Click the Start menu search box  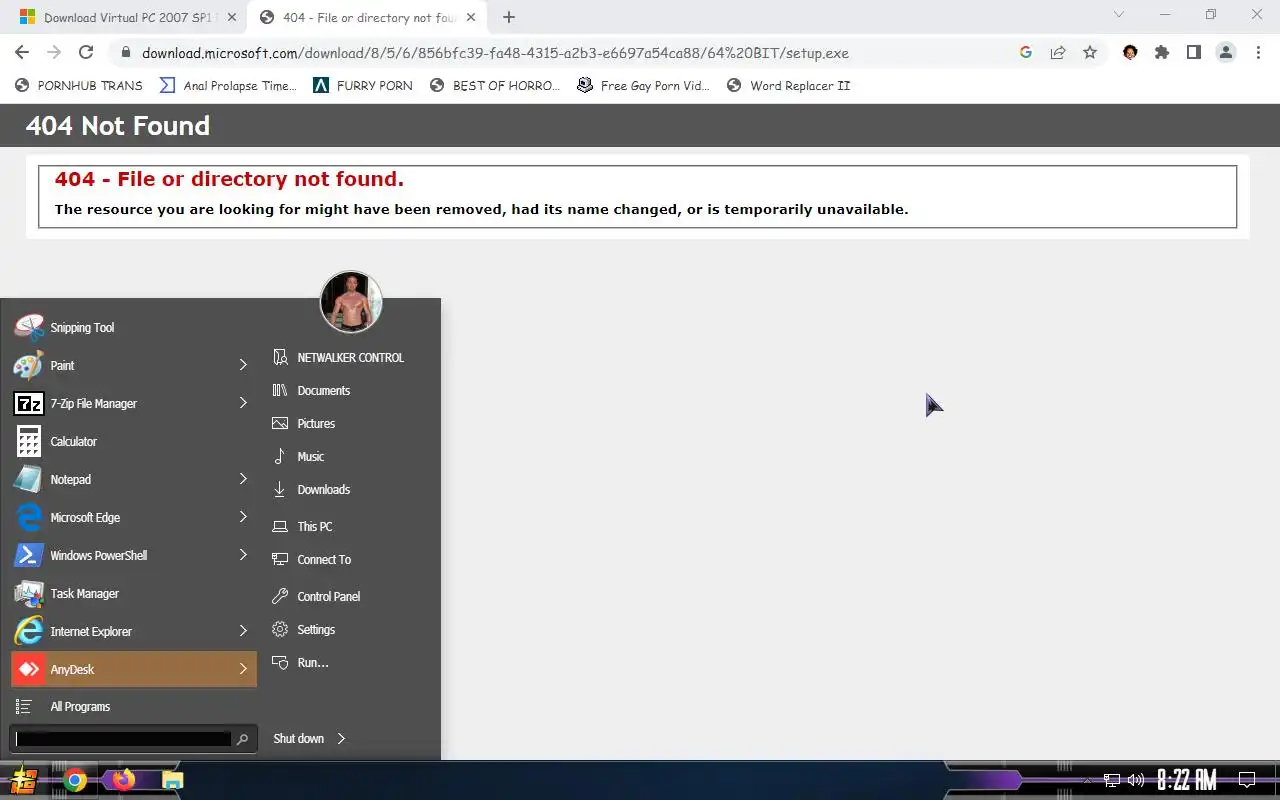[x=124, y=739]
